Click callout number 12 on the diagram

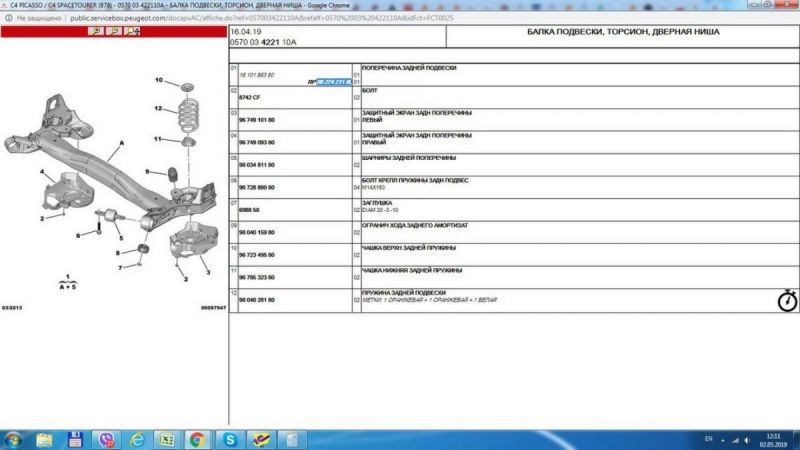158,108
